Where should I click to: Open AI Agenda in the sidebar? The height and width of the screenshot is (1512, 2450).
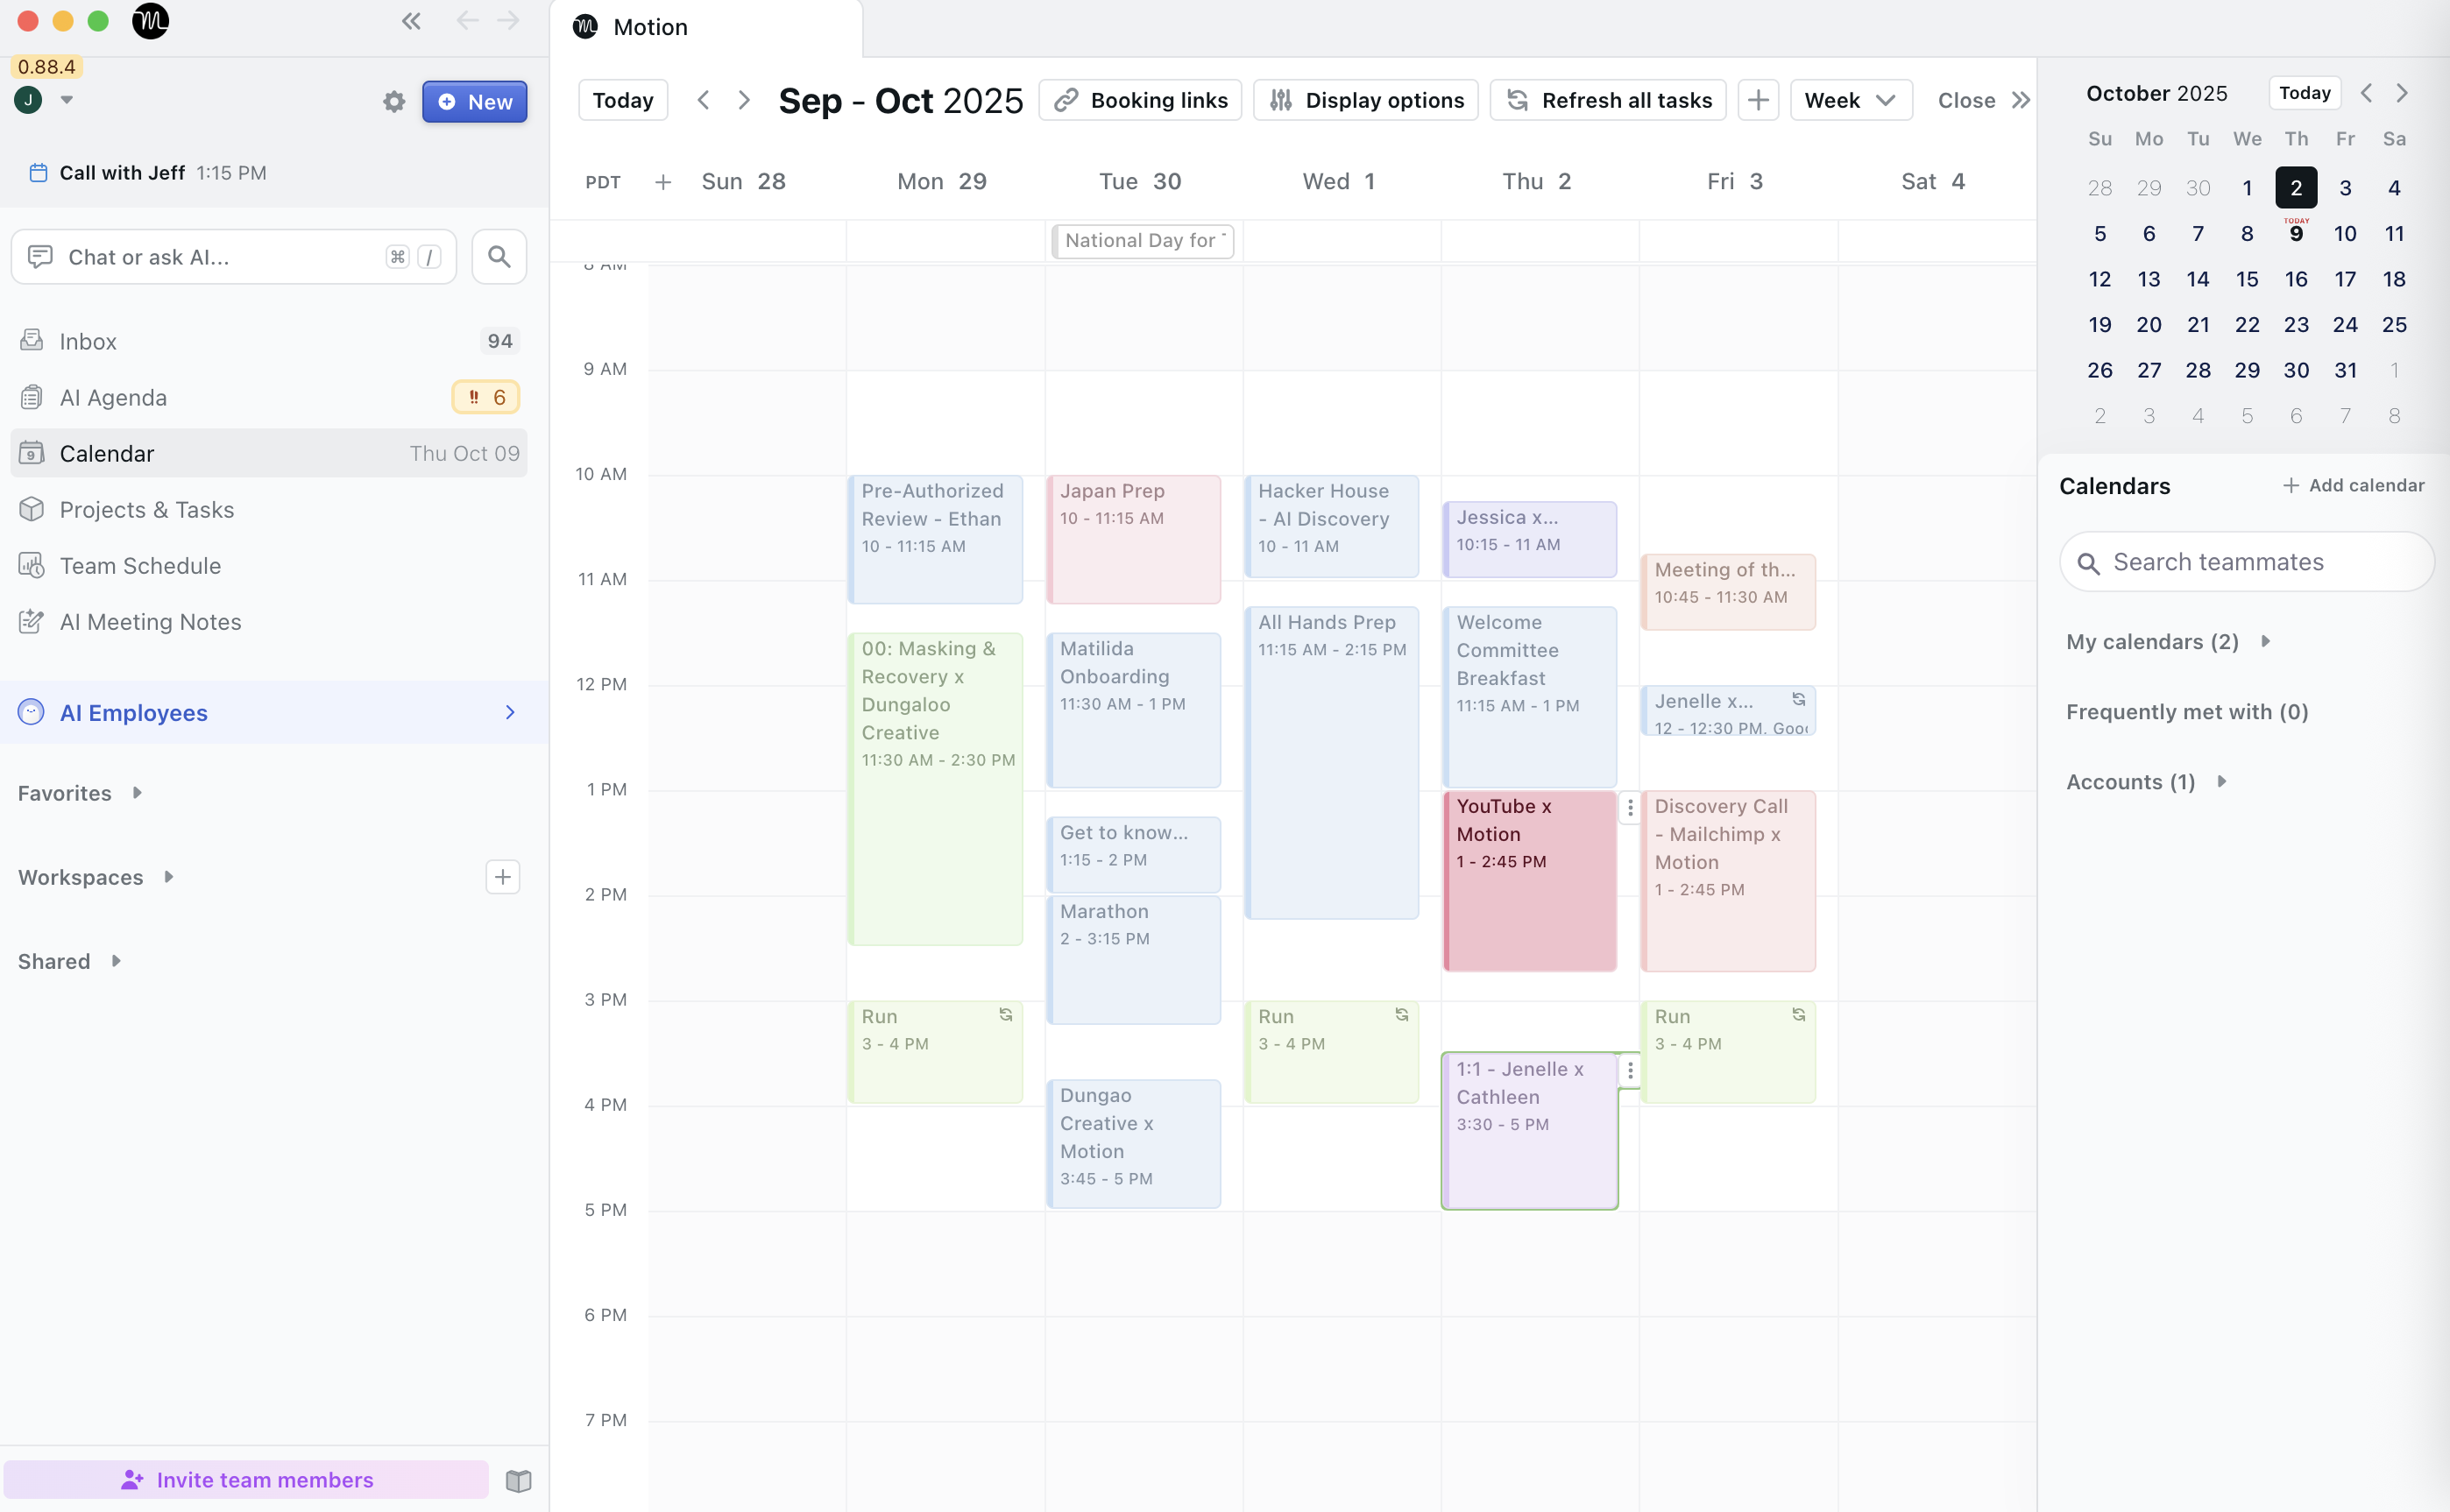click(x=113, y=398)
